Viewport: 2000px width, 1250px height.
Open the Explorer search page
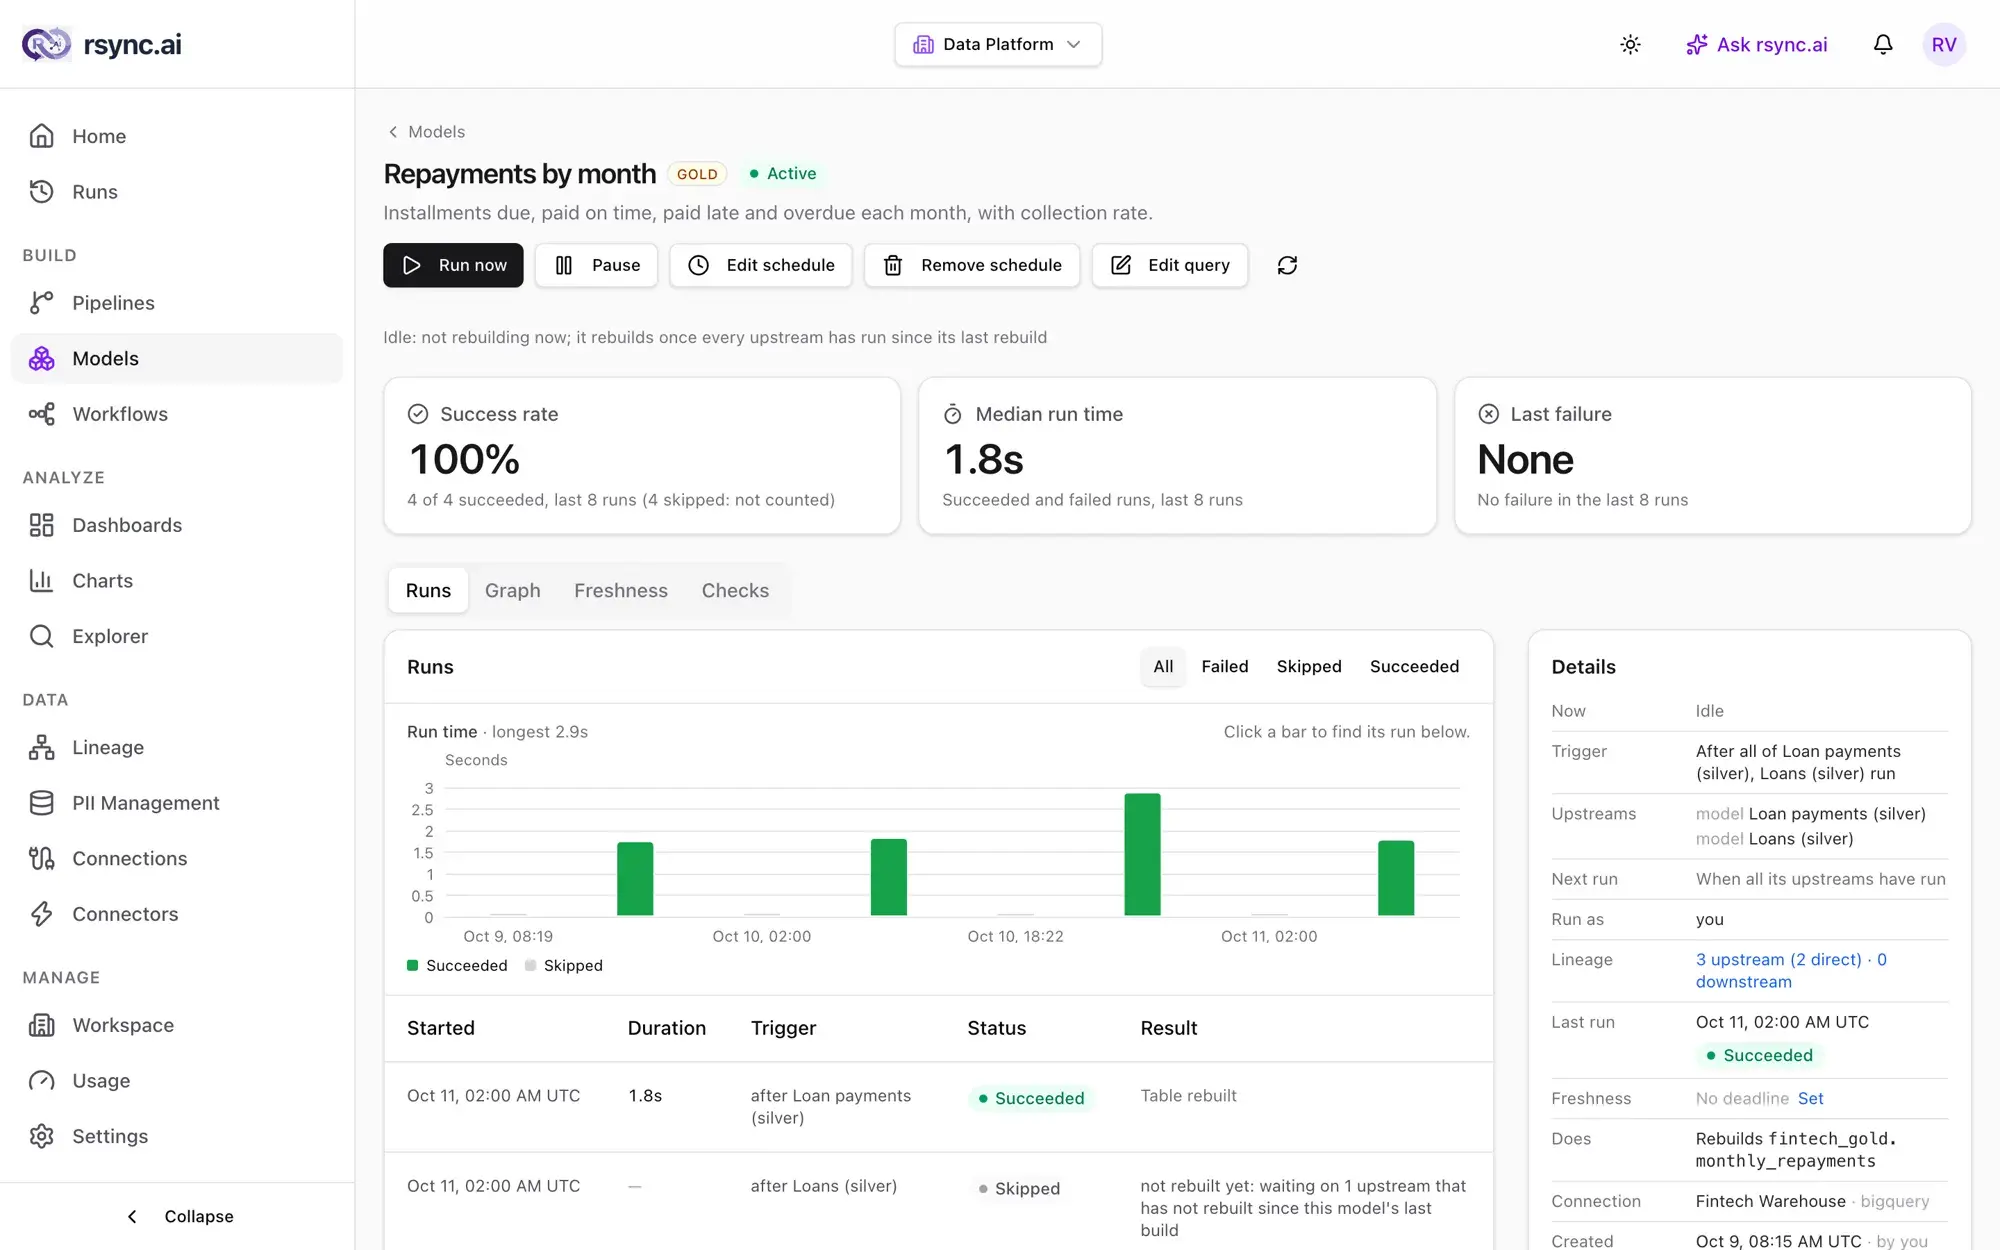tap(177, 636)
